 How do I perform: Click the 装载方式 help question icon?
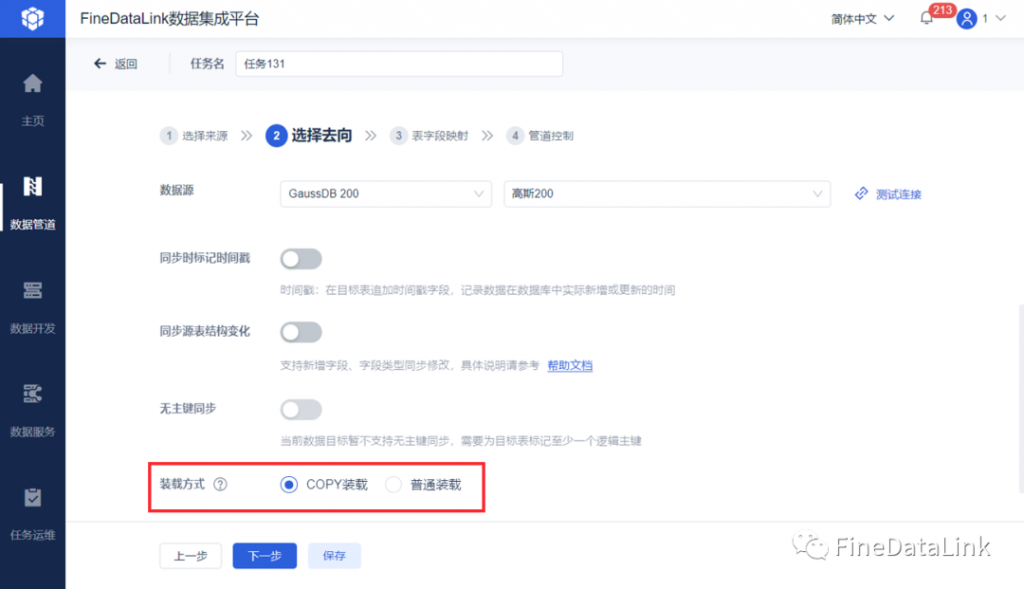pyautogui.click(x=221, y=485)
